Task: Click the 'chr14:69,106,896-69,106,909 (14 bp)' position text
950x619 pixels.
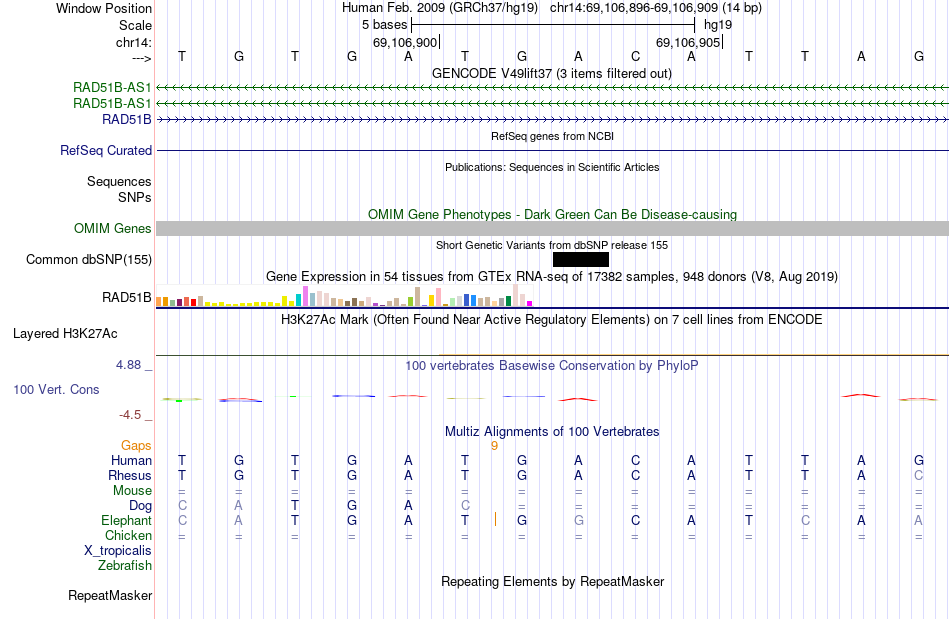Action: pyautogui.click(x=656, y=8)
